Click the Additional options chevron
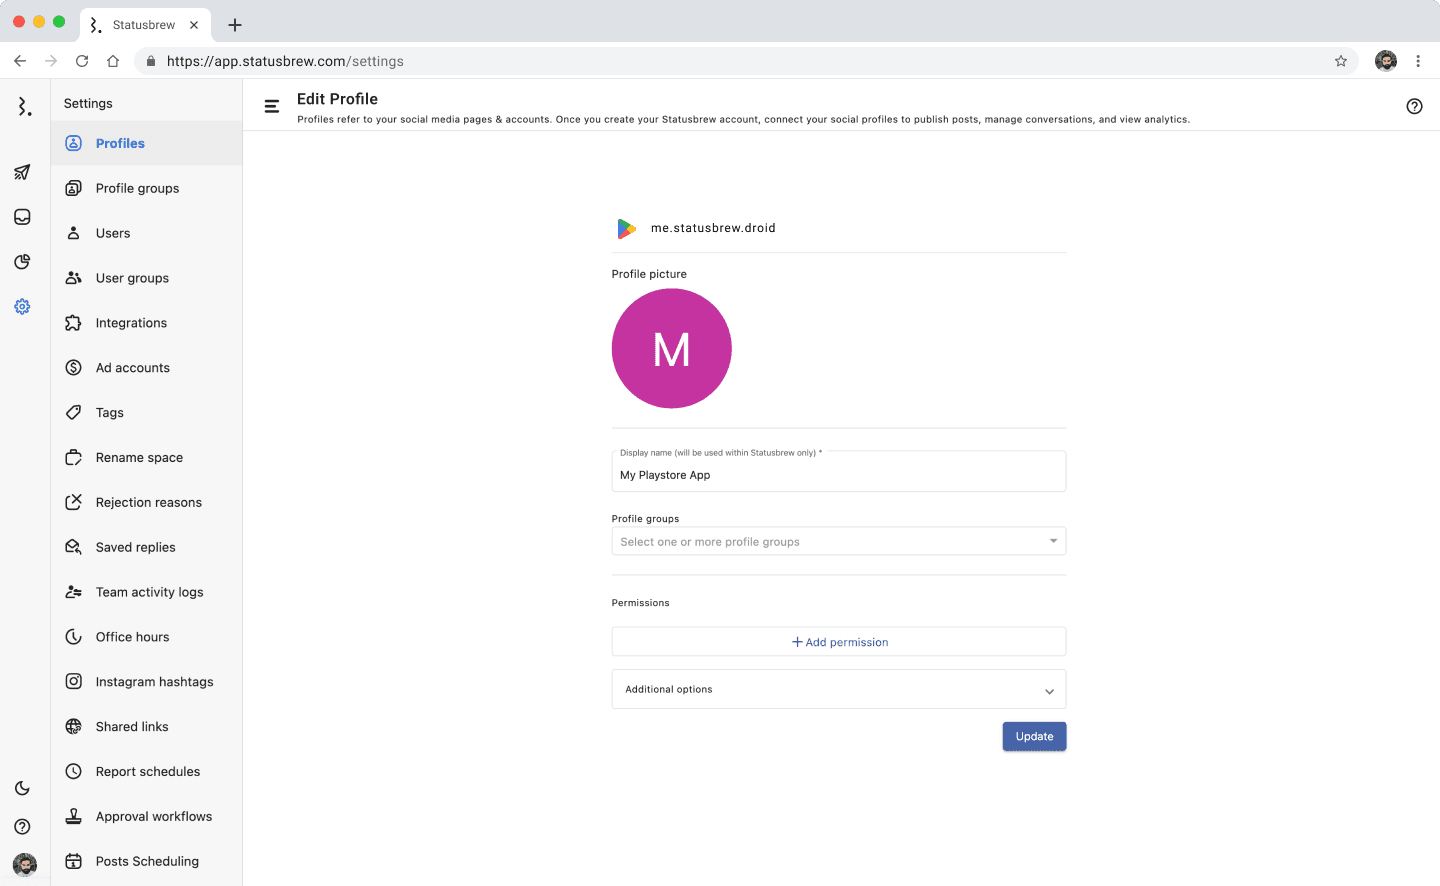 click(x=1049, y=691)
